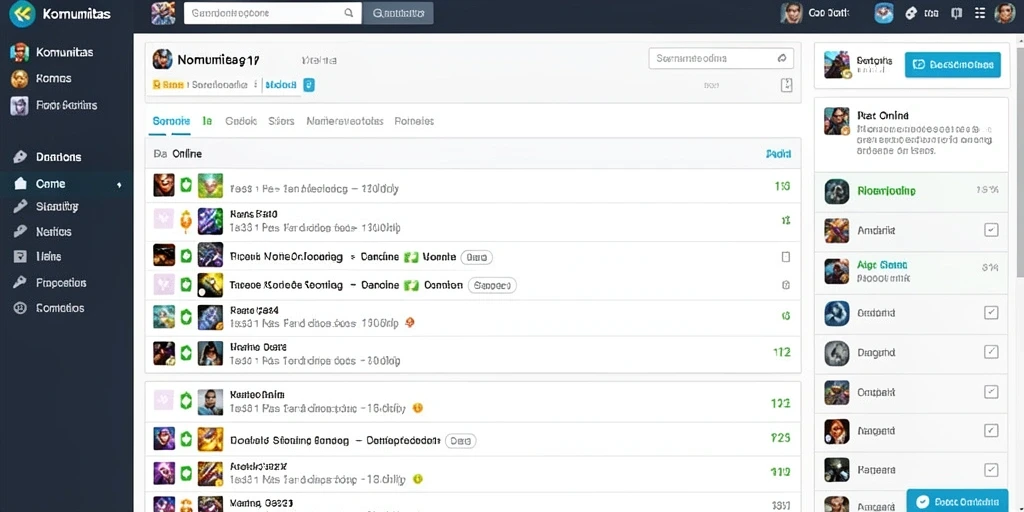Open the options dots beside Serorlooarle
This screenshot has width=1024, height=512.
point(255,84)
